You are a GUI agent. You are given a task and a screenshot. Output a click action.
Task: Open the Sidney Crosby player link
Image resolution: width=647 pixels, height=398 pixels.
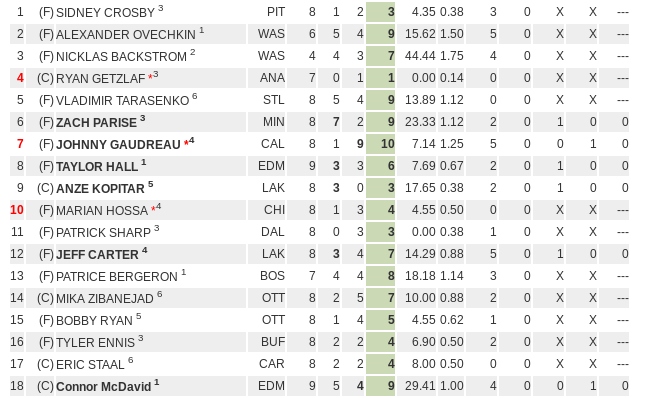click(x=105, y=12)
